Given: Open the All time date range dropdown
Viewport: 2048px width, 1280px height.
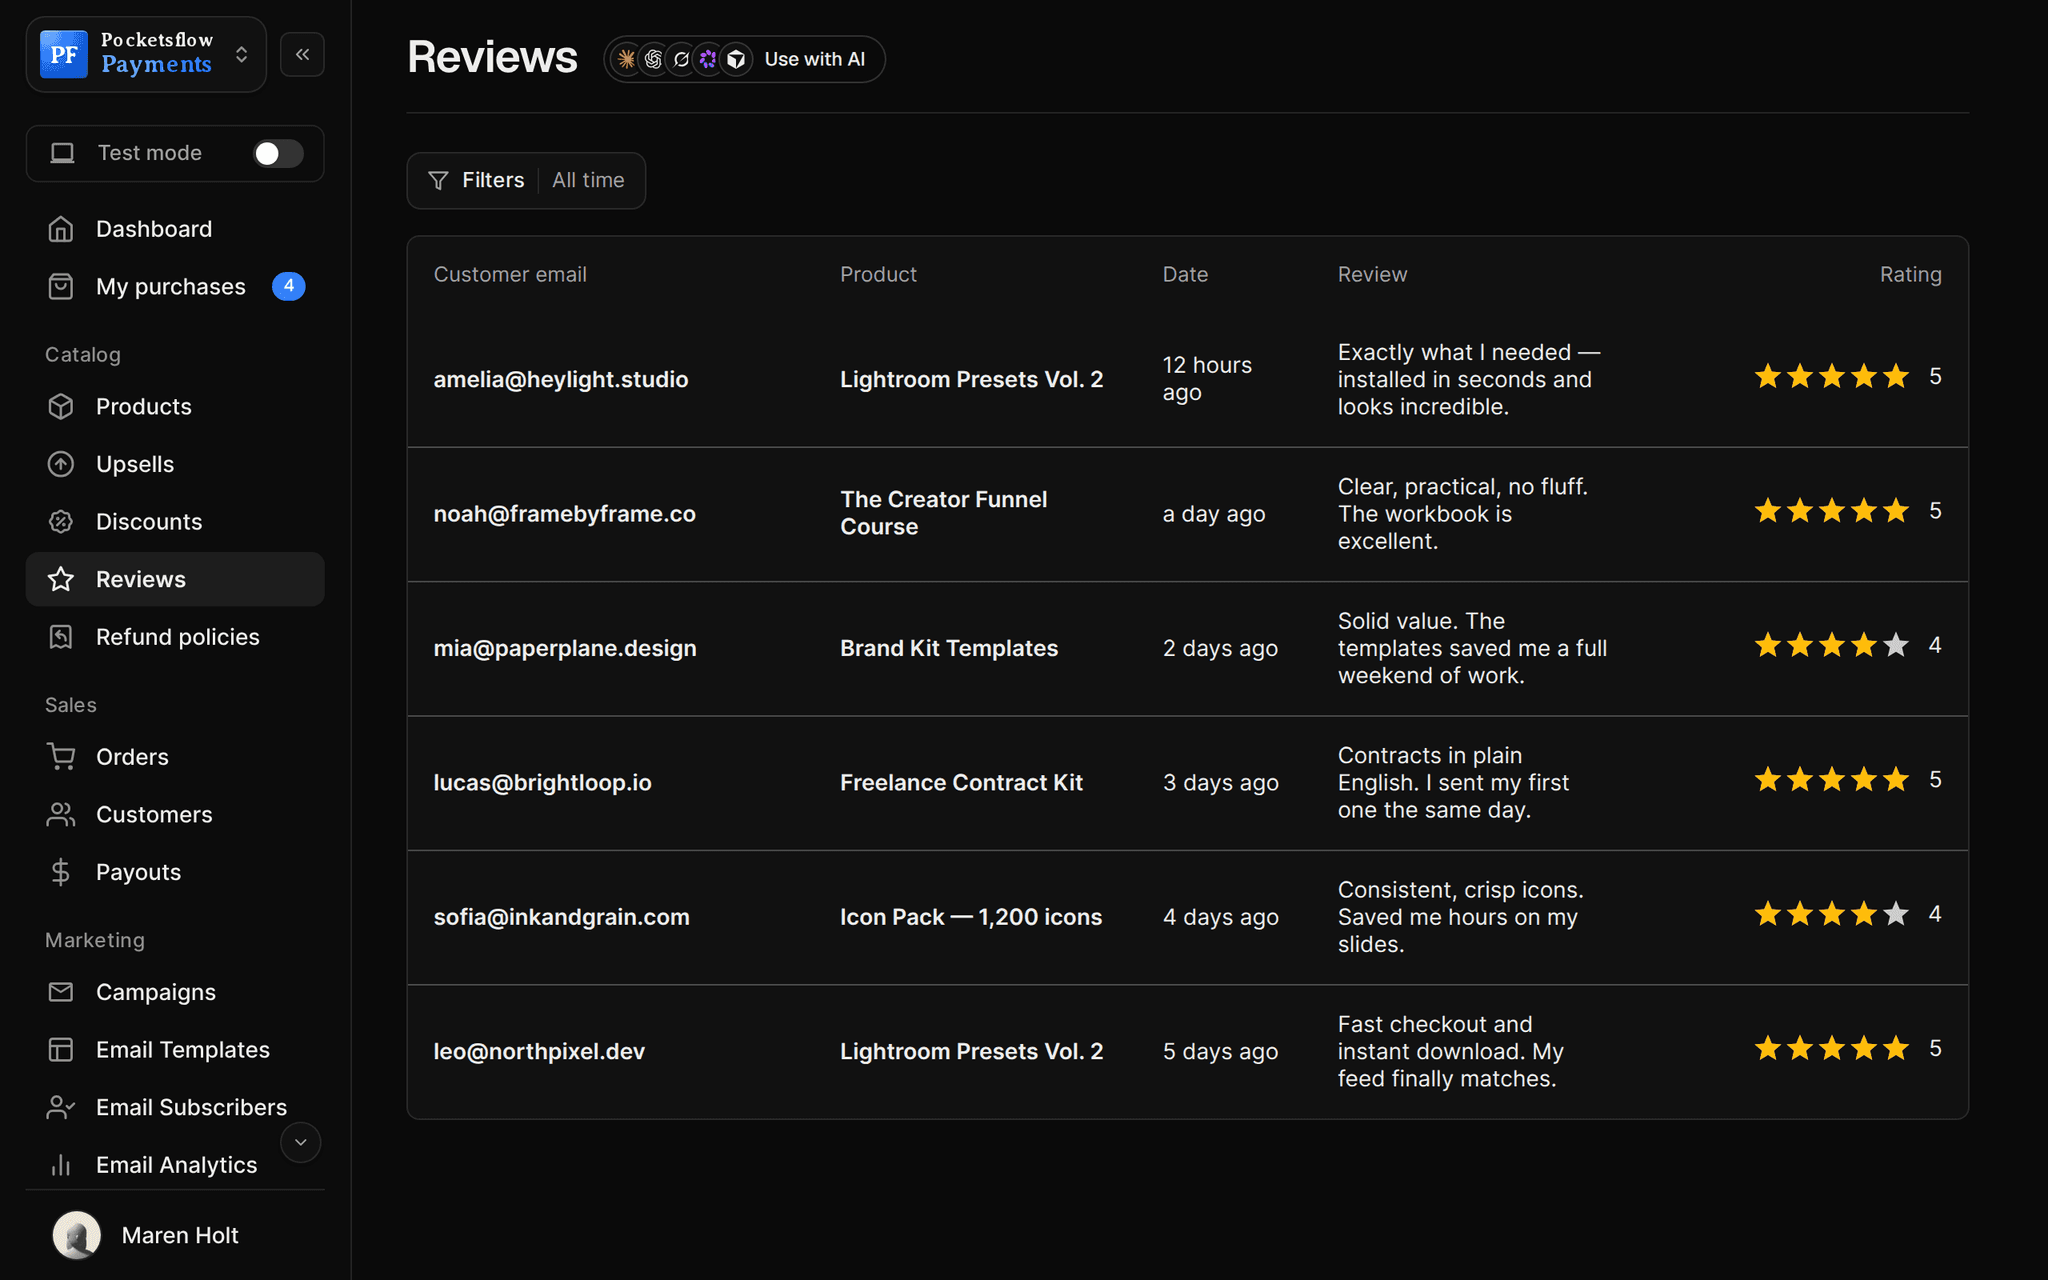Looking at the screenshot, I should coord(588,181).
